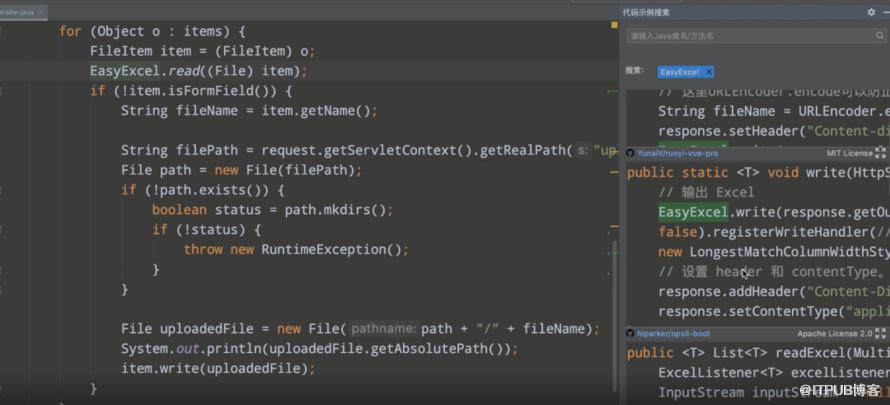Viewport: 890px width, 405px height.
Task: Expand the MIT License code snippet fullscreen
Action: (880, 153)
